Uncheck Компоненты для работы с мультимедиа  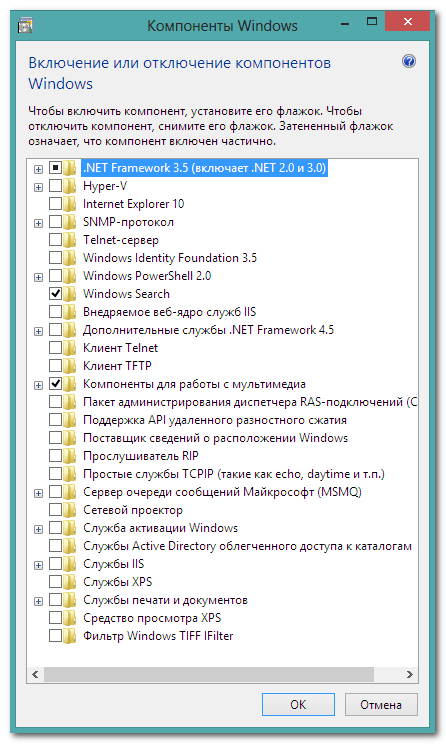[56, 383]
